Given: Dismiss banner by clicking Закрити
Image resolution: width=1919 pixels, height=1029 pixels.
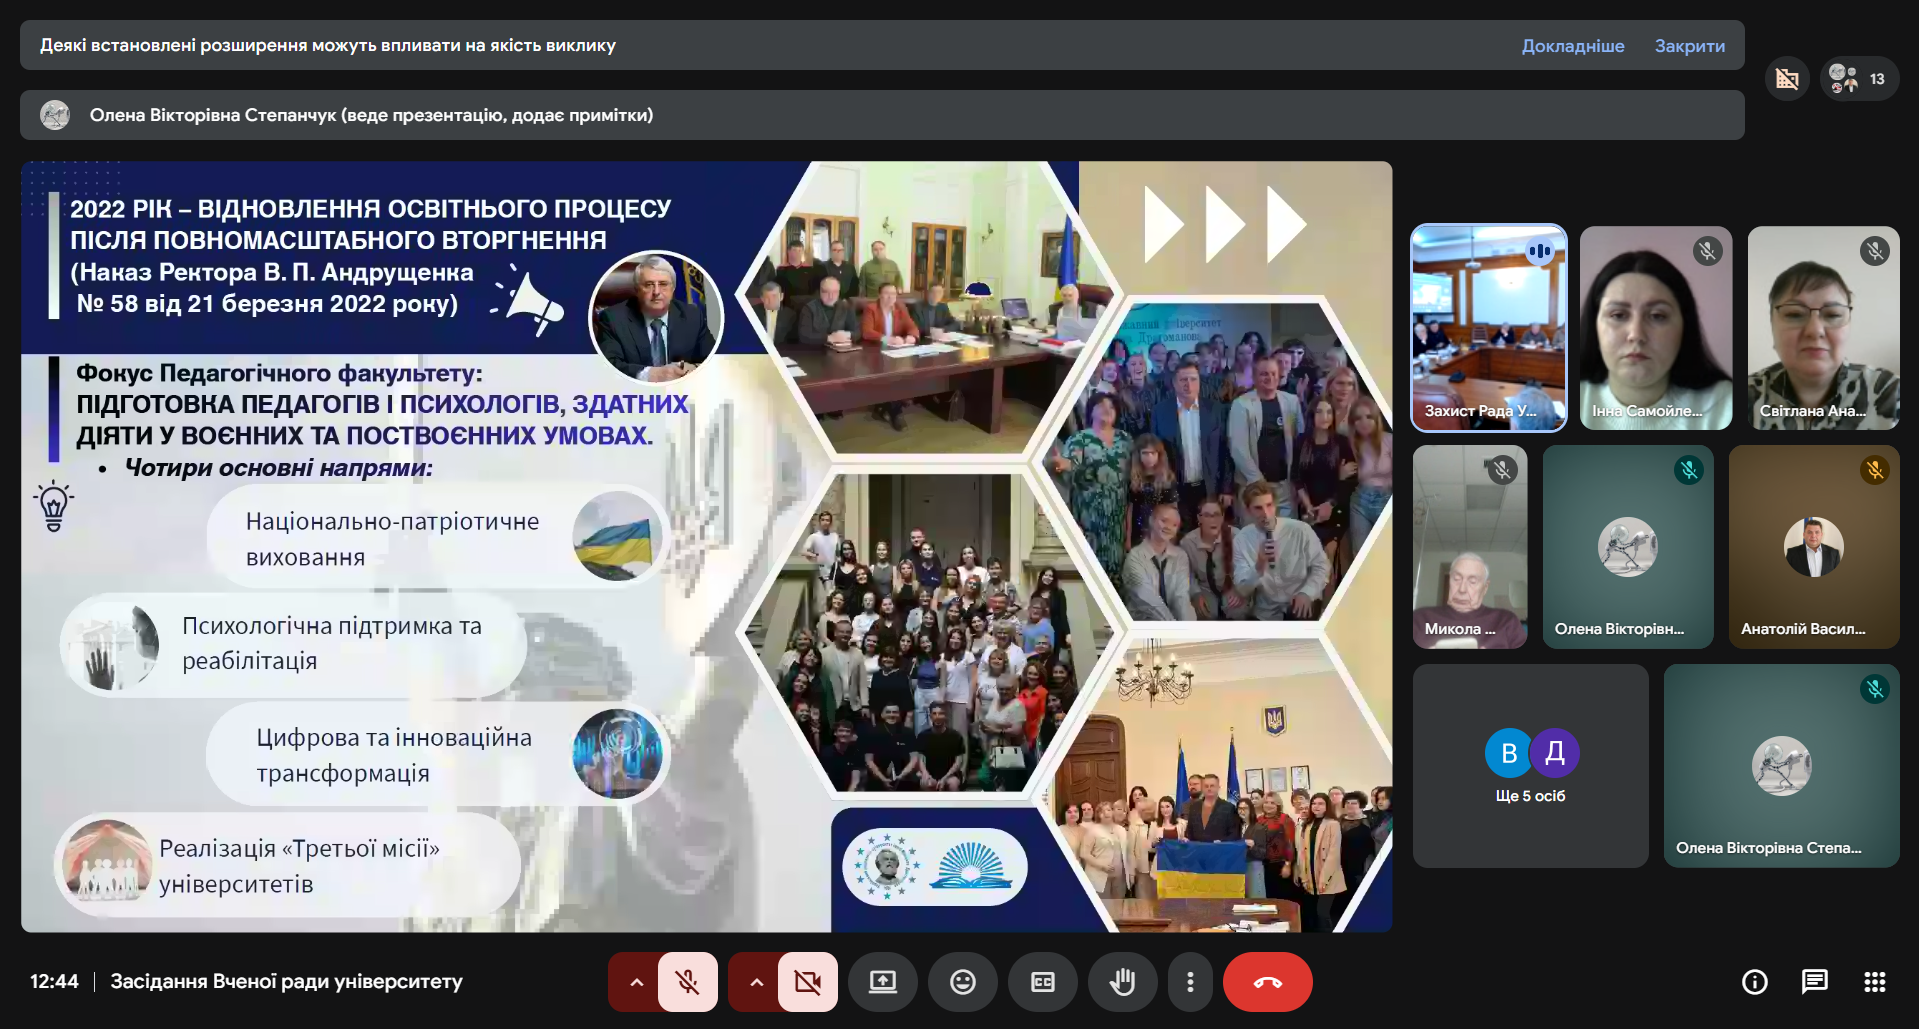Looking at the screenshot, I should [1688, 45].
